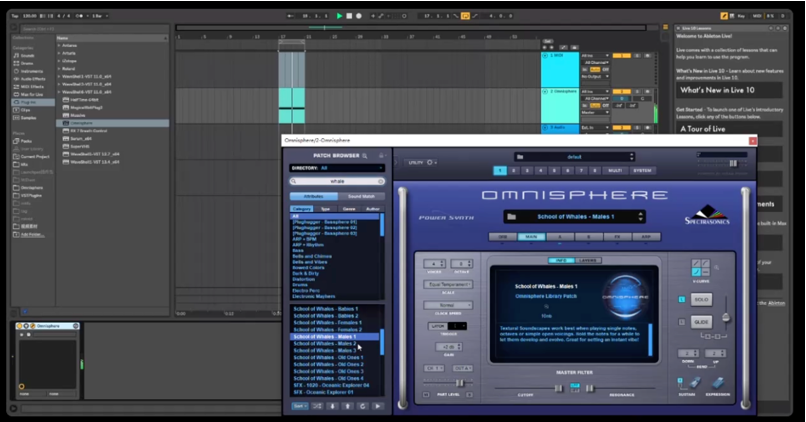Select the Bells and Vibes category
Screen dimensions: 806x422
point(310,262)
